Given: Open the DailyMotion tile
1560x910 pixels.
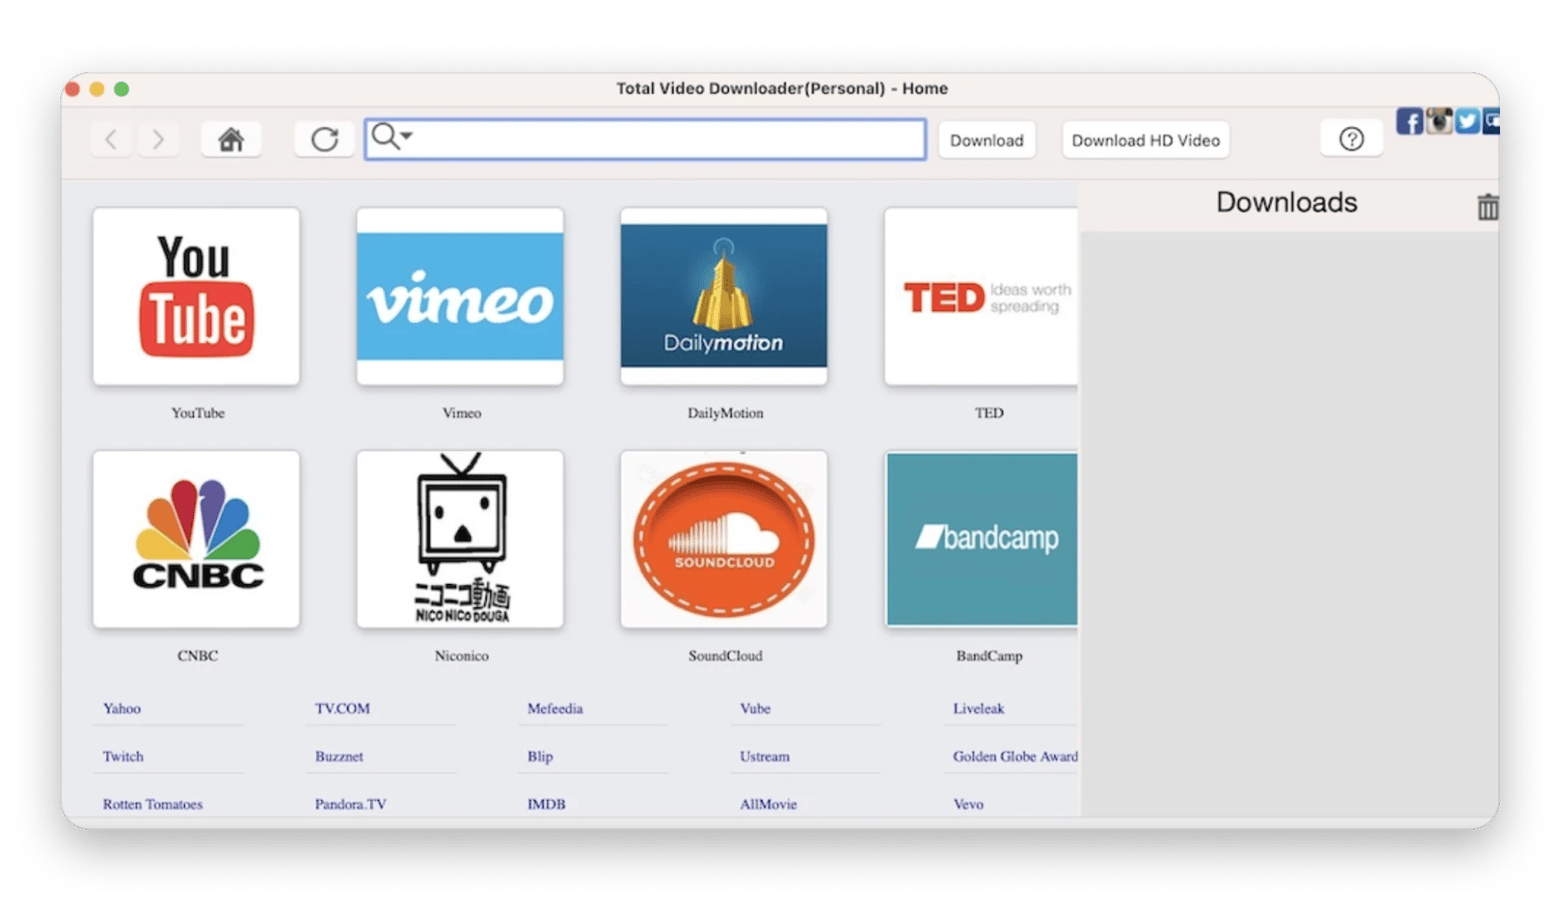Looking at the screenshot, I should pos(724,296).
